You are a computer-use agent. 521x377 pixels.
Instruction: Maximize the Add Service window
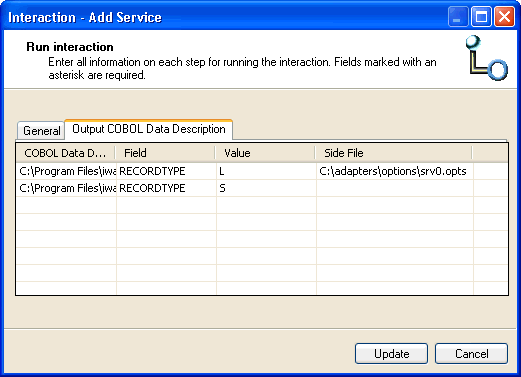click(481, 17)
